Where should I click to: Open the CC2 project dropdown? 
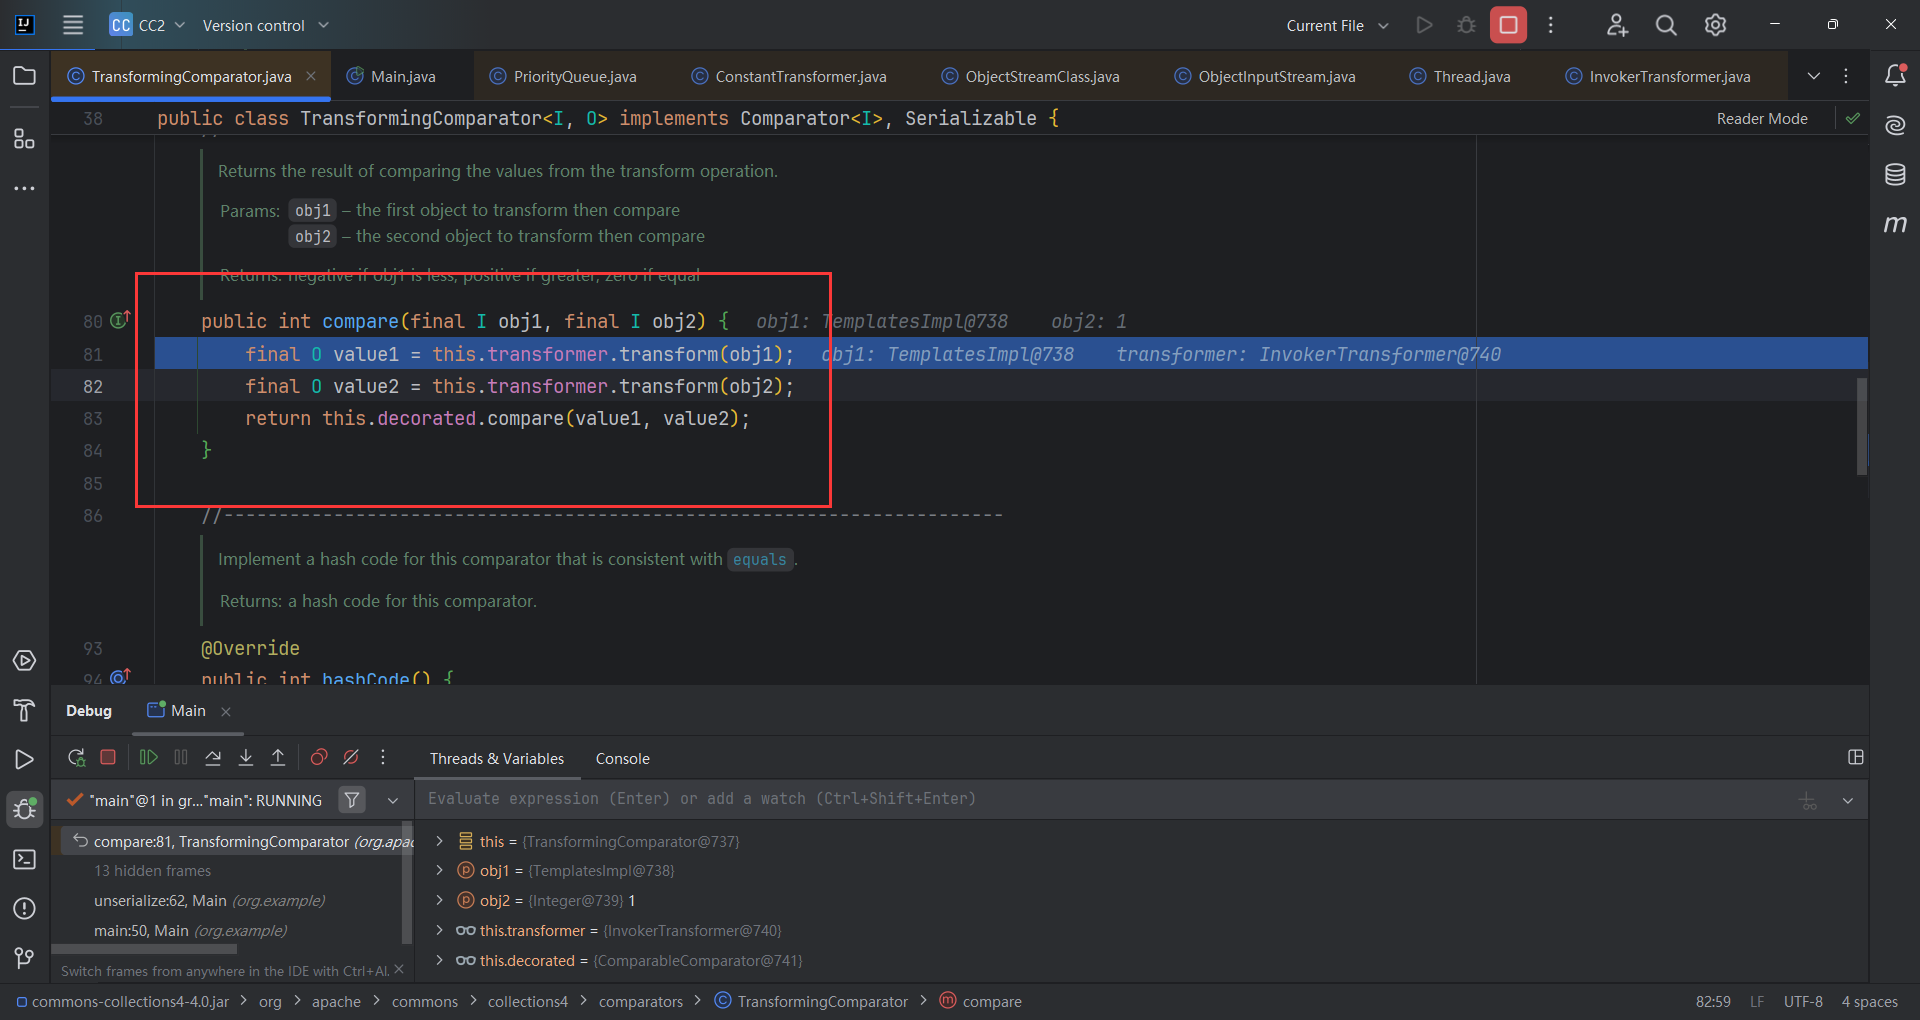click(x=148, y=25)
